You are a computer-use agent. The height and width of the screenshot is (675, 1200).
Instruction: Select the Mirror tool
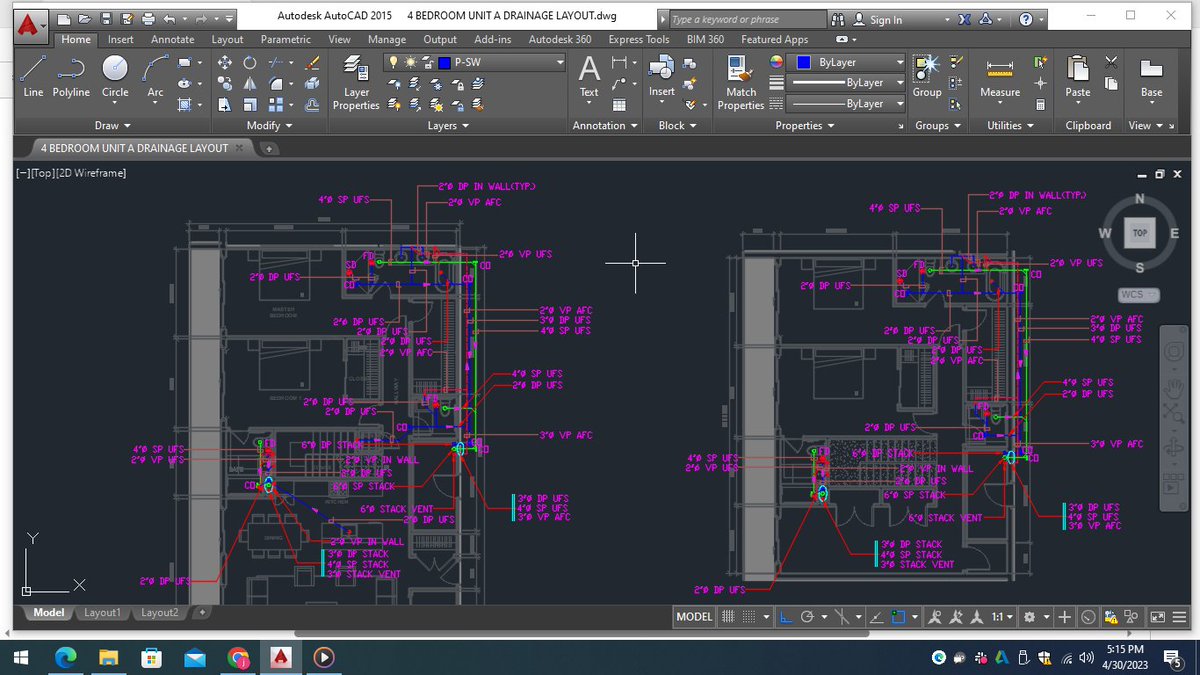250,83
